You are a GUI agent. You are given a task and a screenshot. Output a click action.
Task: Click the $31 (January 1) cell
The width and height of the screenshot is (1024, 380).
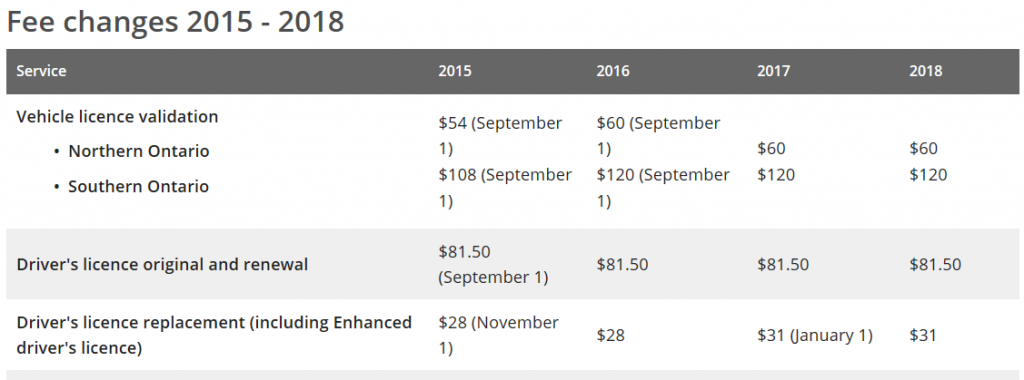(815, 336)
